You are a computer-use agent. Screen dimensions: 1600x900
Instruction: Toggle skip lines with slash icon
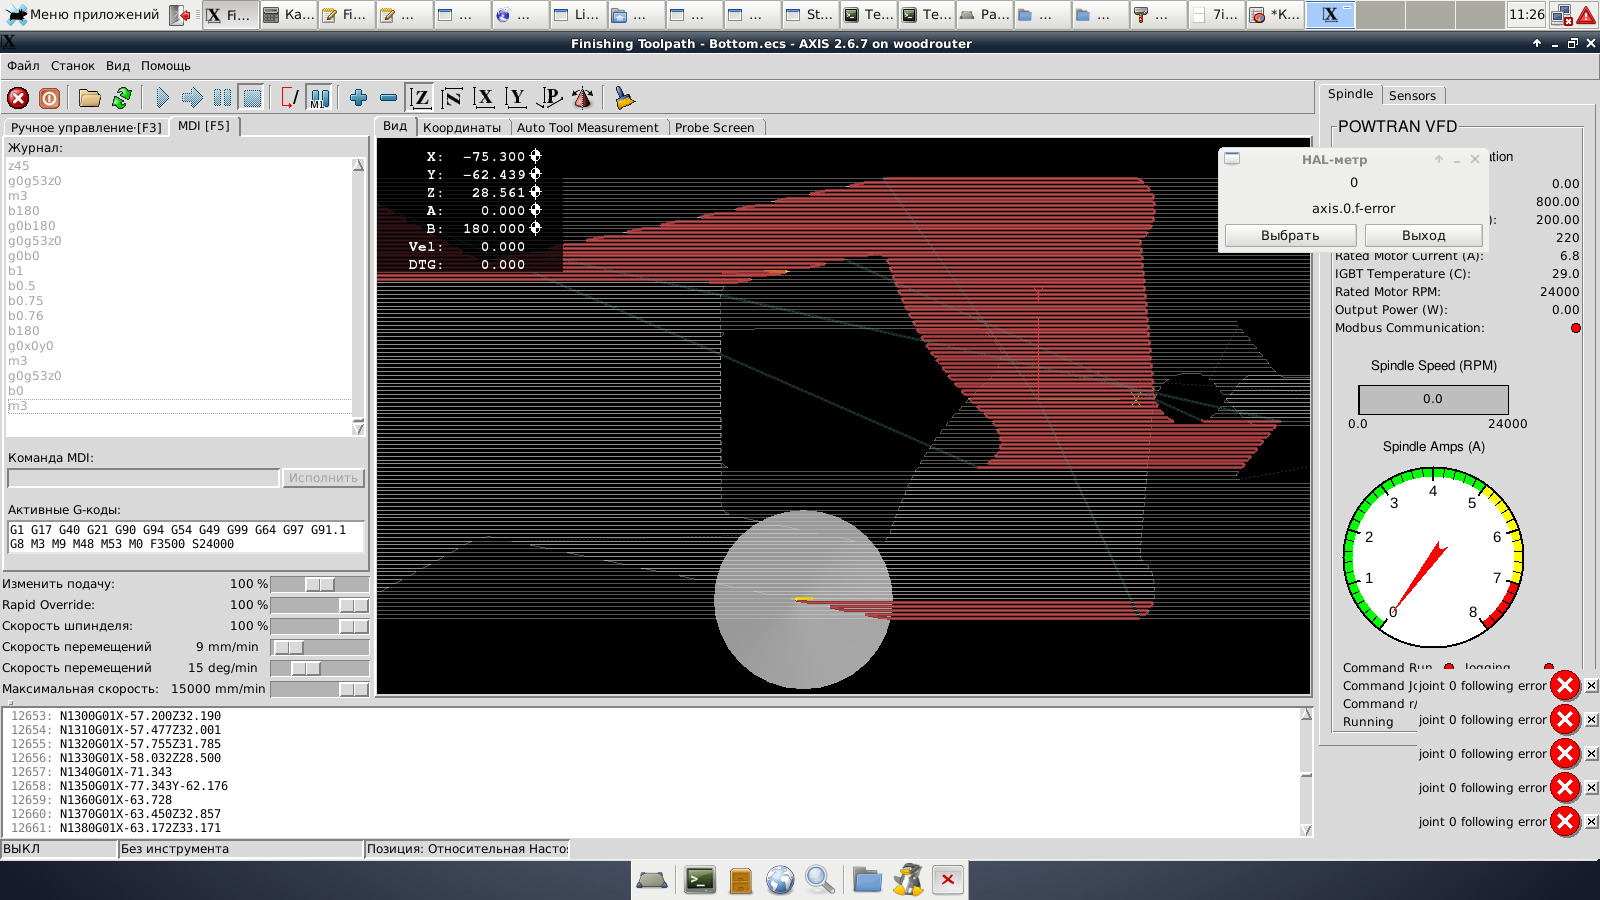click(x=290, y=98)
